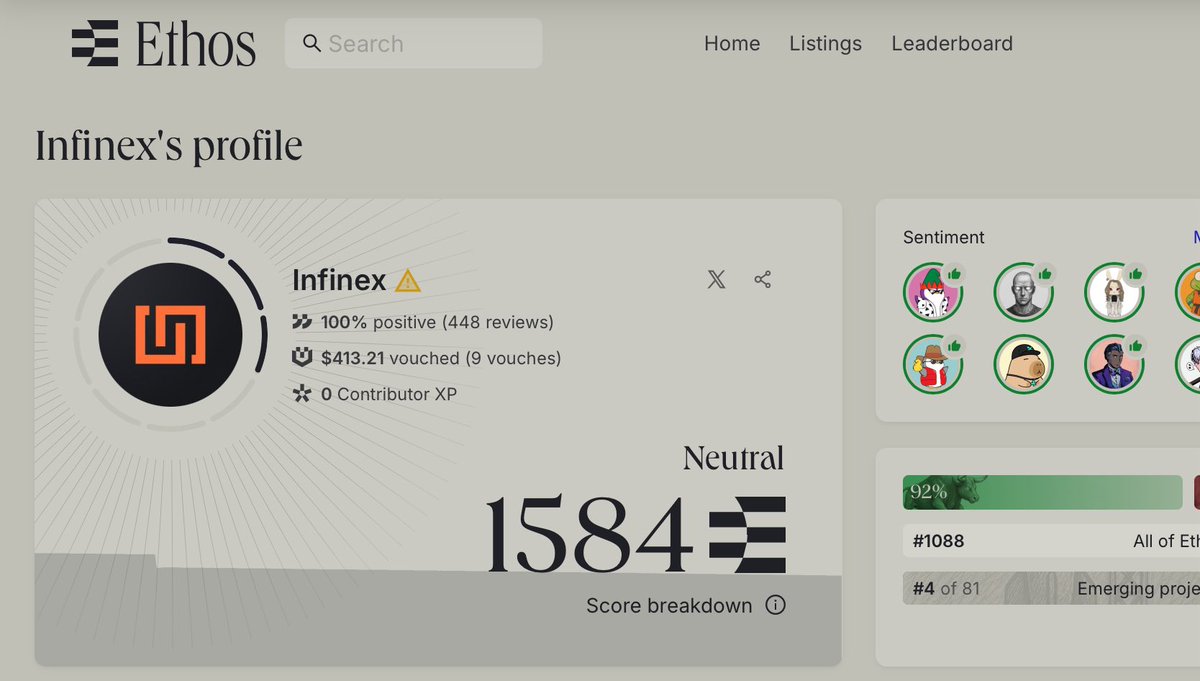Click the brown-hat character reviewer avatar
Screen dimensions: 1200x681
(x=932, y=364)
